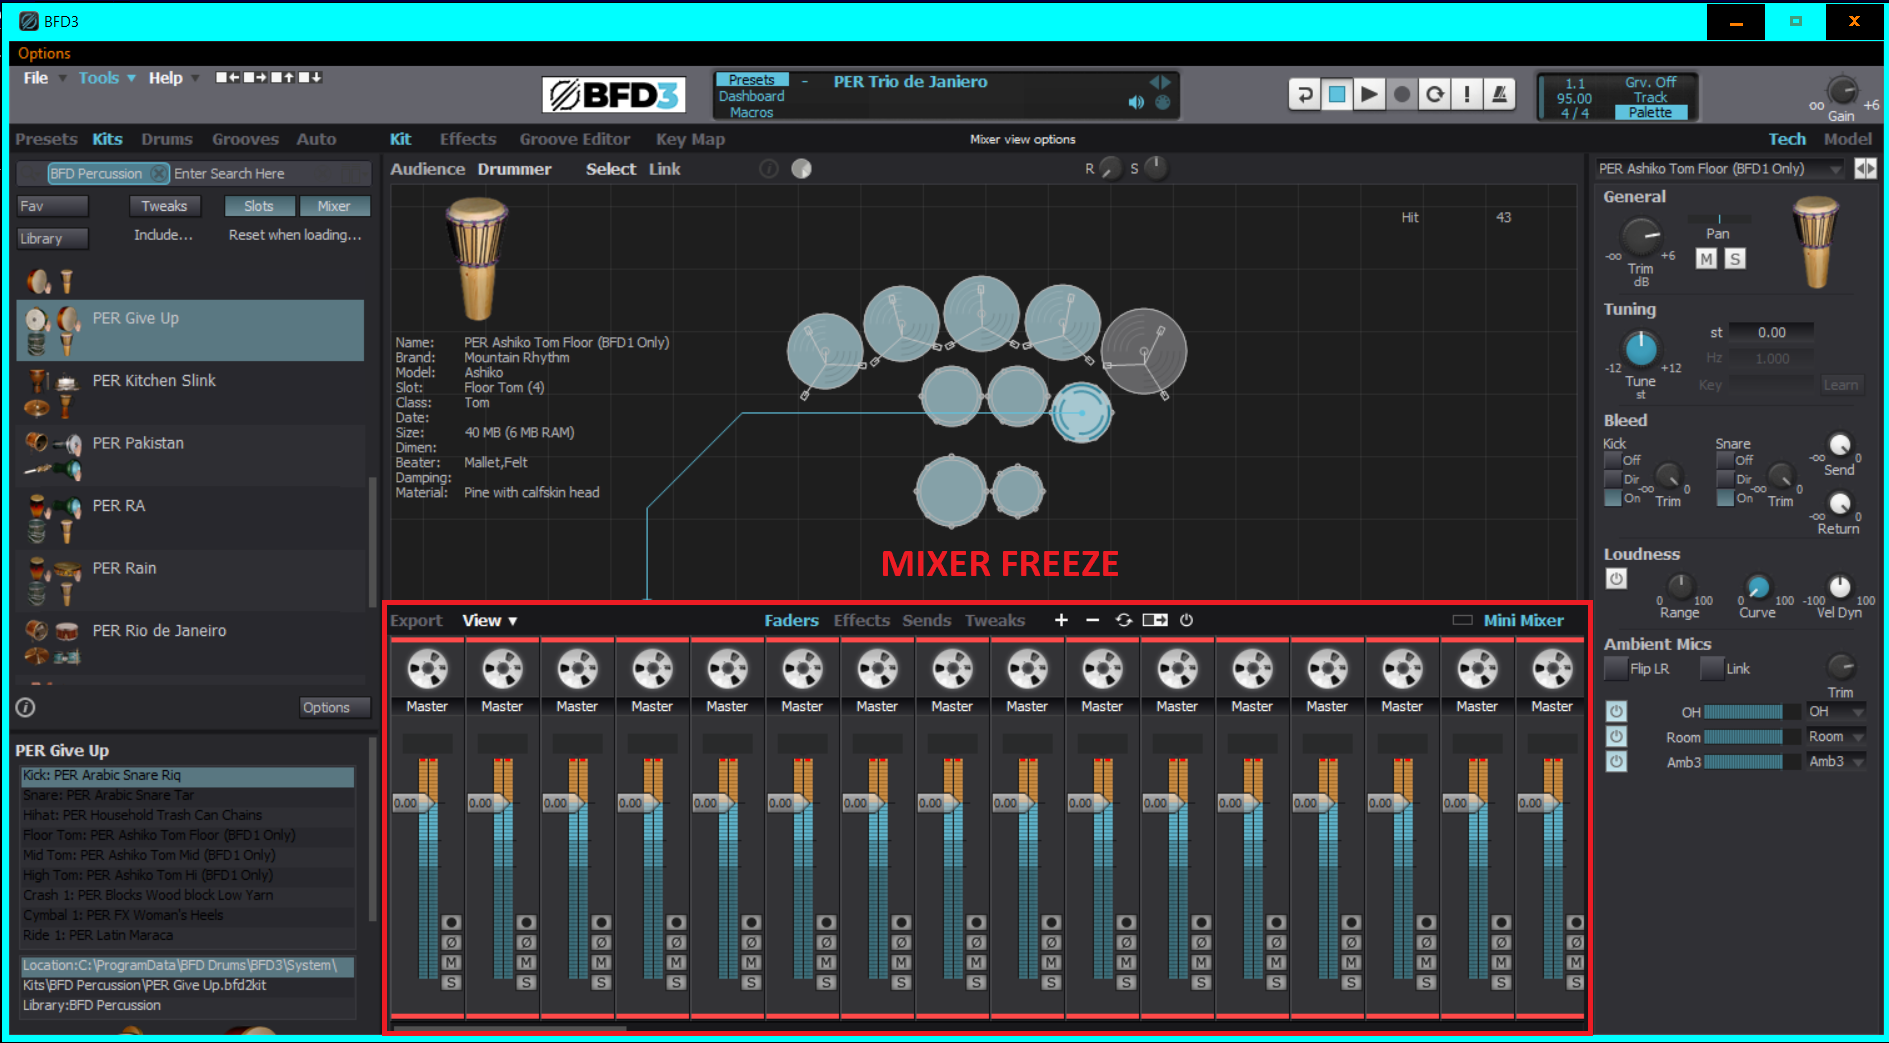Open the Amb3 mic channel dropdown
This screenshot has height=1043, width=1889.
coord(1836,762)
